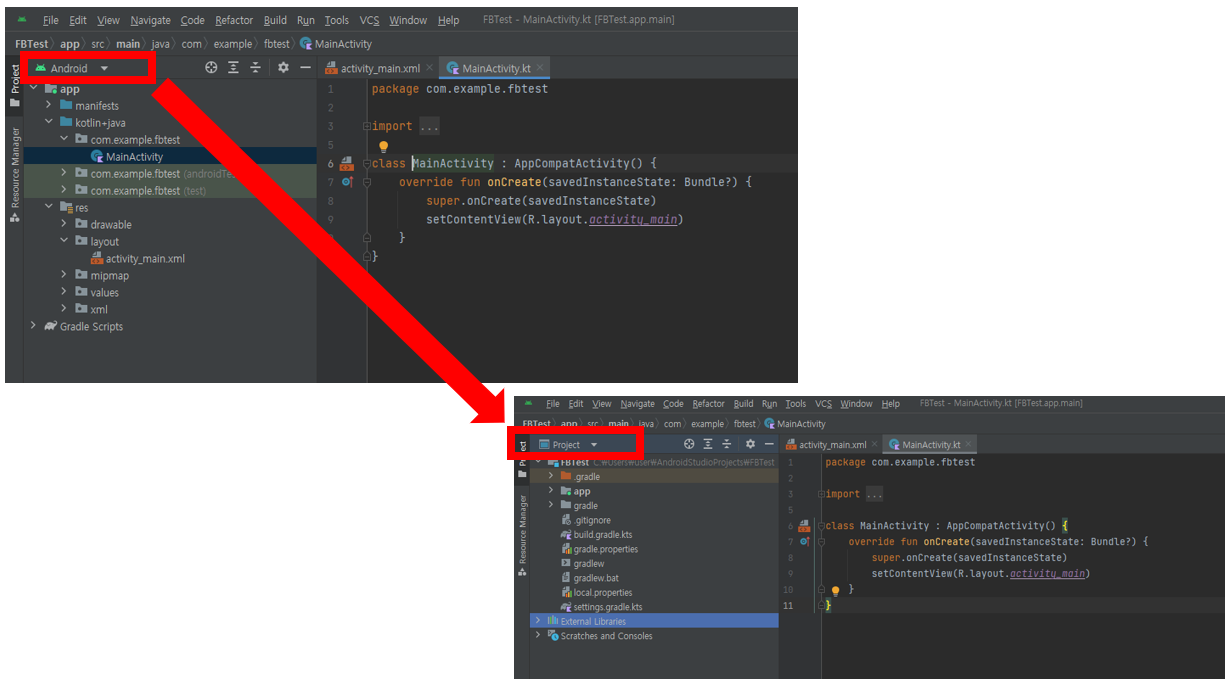Screen dimensions: 1230x683
Task: Toggle Resource Manager side tab in upper window
Action: point(15,175)
